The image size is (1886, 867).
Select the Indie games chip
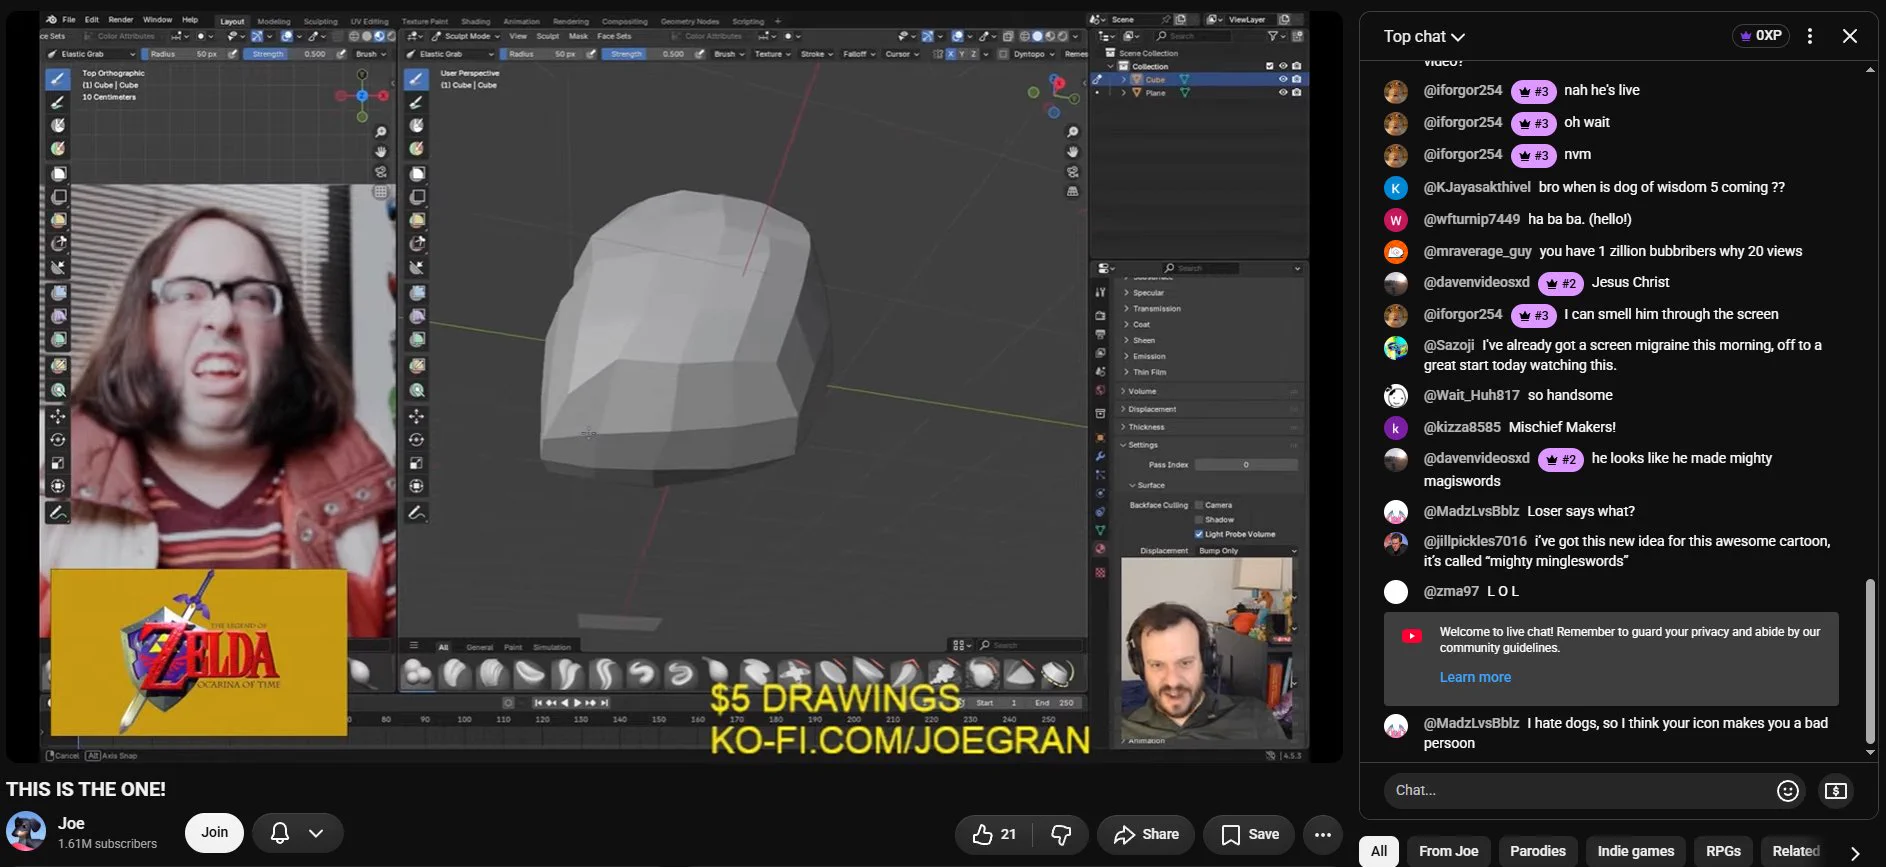[x=1635, y=851]
